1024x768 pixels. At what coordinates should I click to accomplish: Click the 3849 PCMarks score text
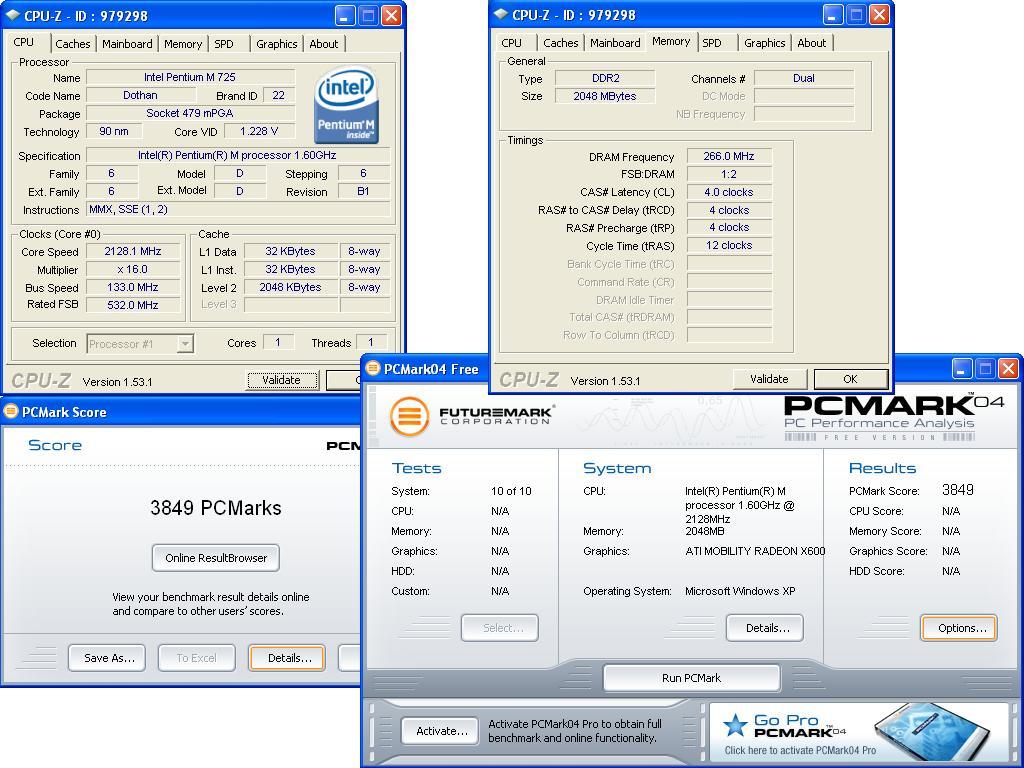[x=216, y=507]
